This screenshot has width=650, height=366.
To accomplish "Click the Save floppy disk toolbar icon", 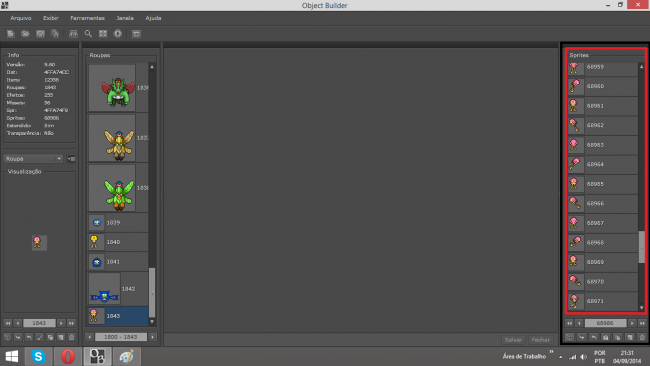I will pyautogui.click(x=40, y=34).
